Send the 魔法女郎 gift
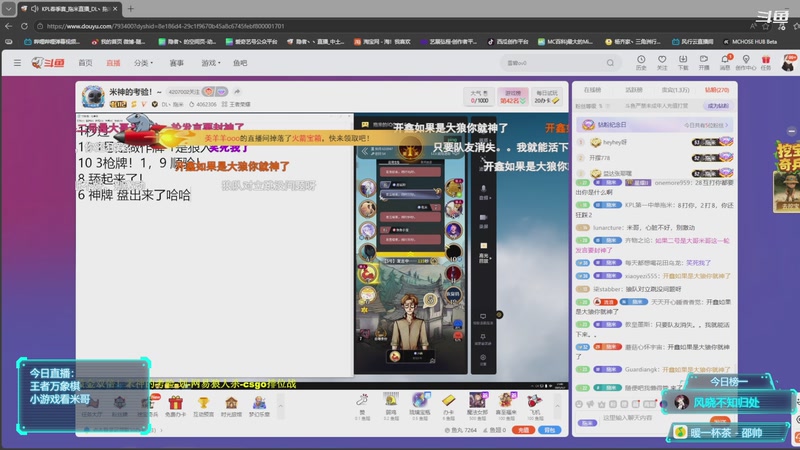This screenshot has height=450, width=800. (x=478, y=407)
